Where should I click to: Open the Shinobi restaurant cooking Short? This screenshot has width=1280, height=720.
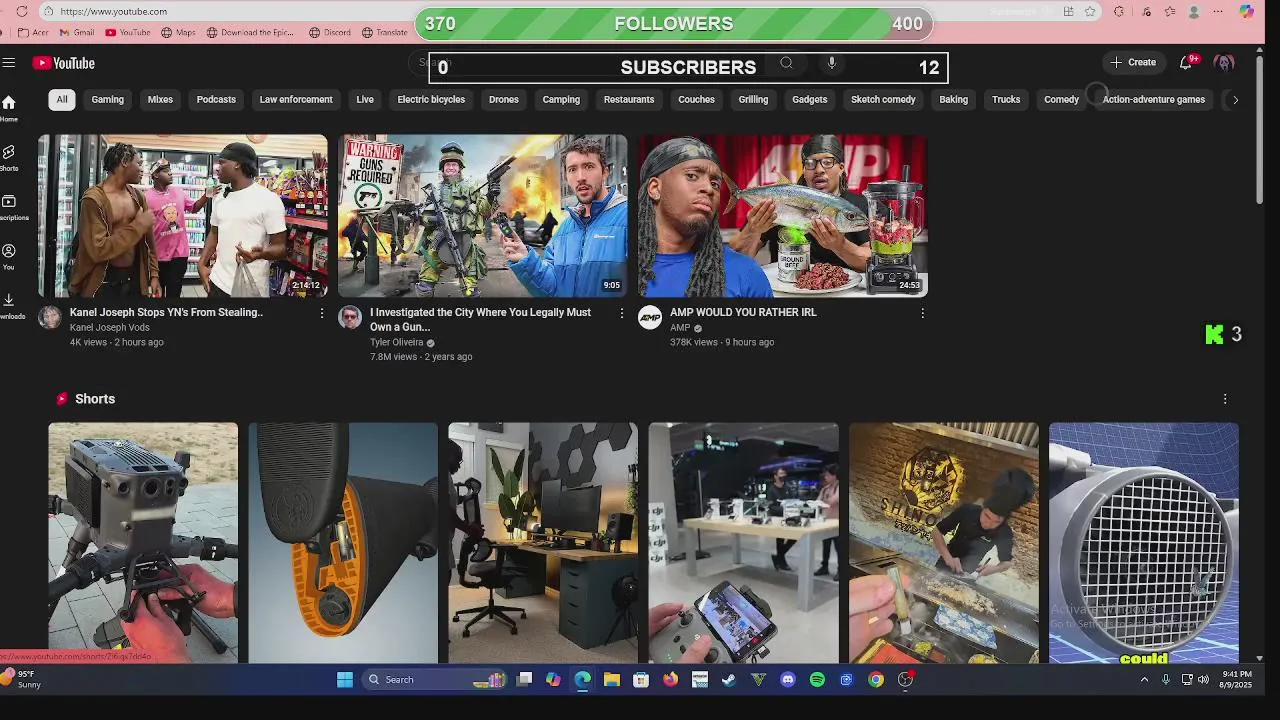click(x=944, y=542)
